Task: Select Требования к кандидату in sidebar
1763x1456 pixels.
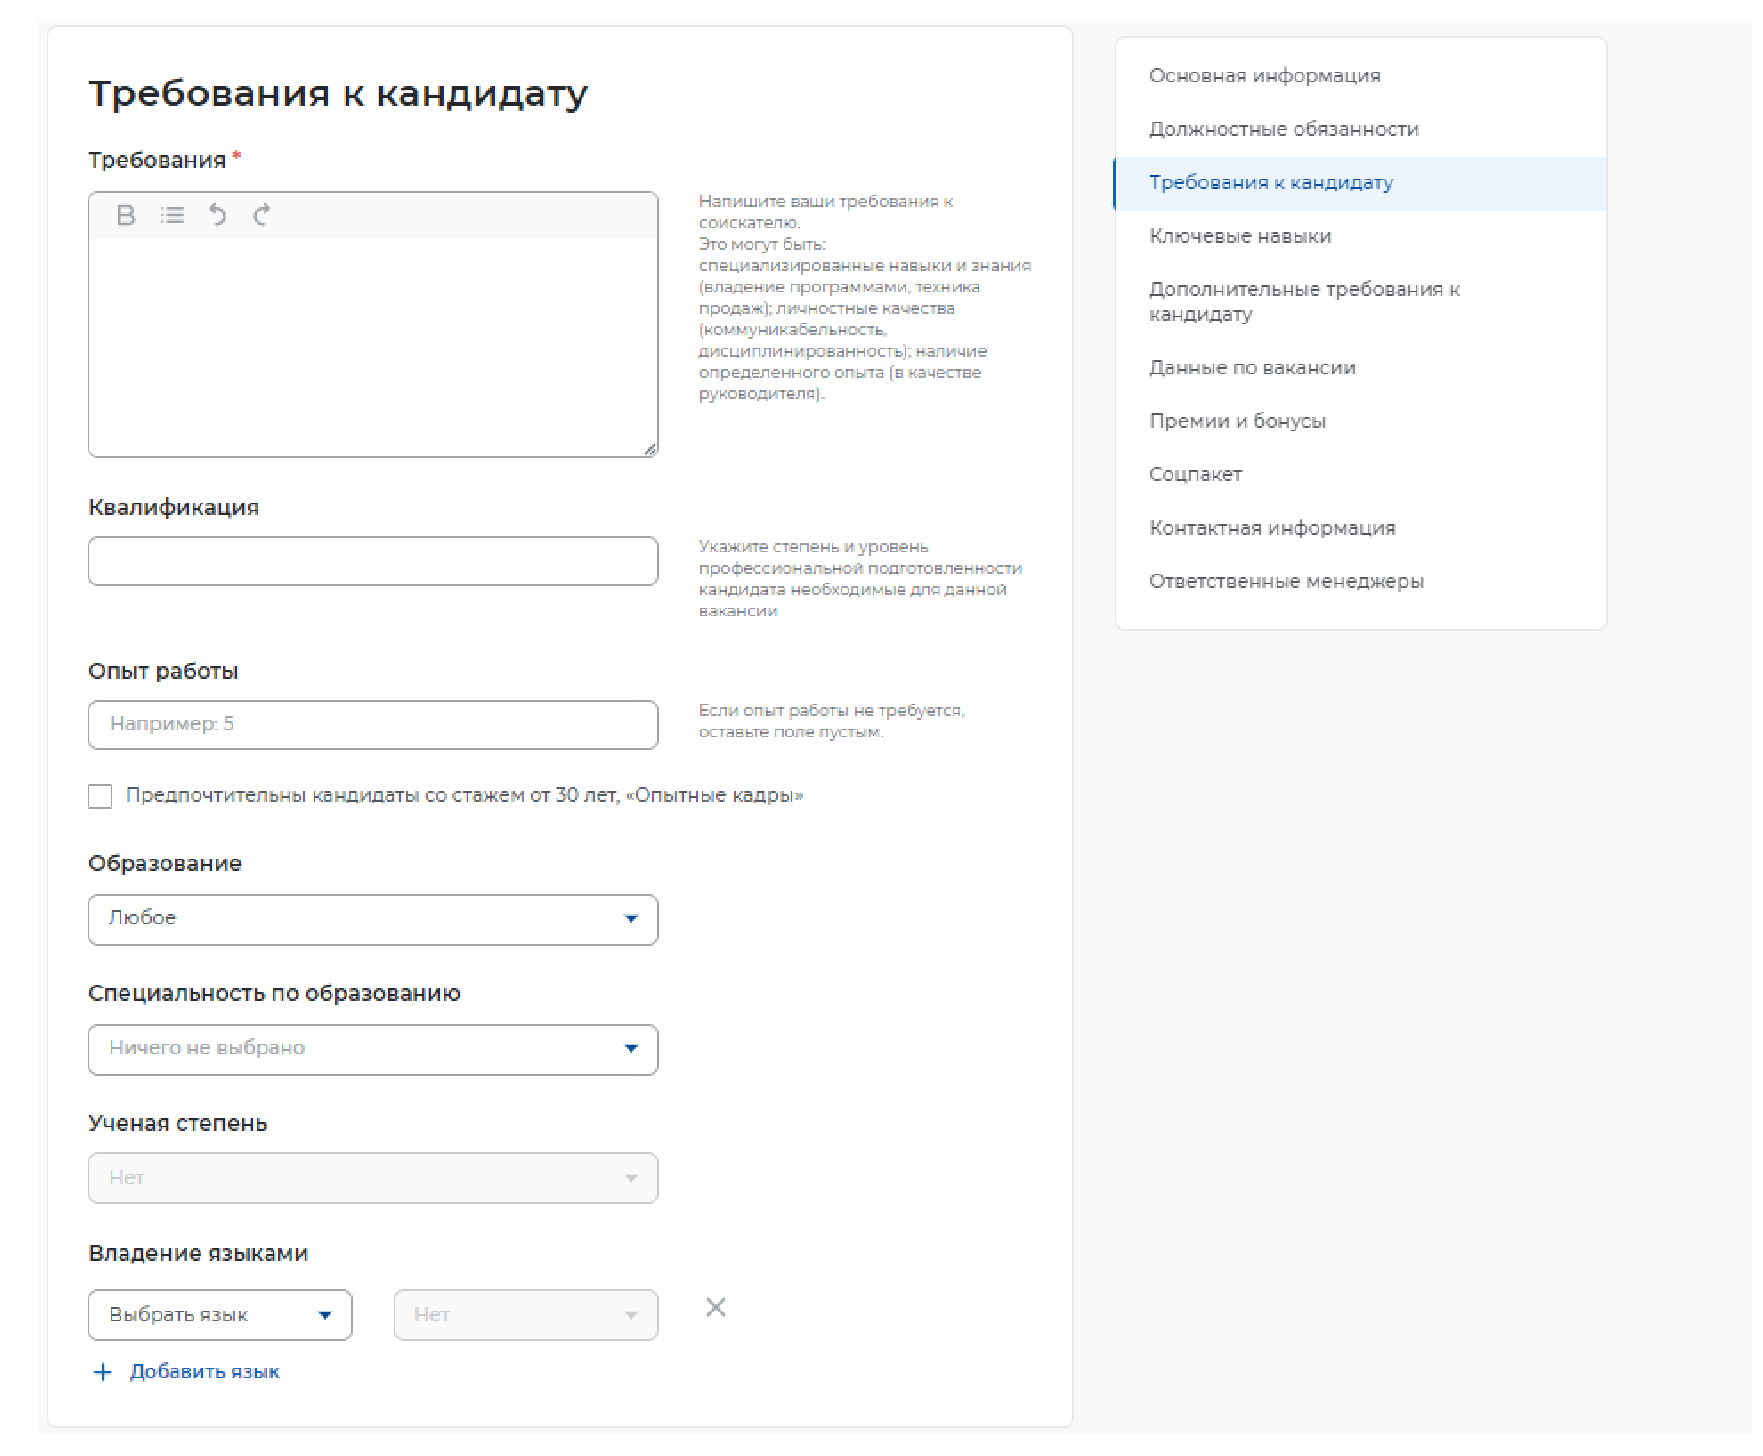Action: (x=1360, y=183)
